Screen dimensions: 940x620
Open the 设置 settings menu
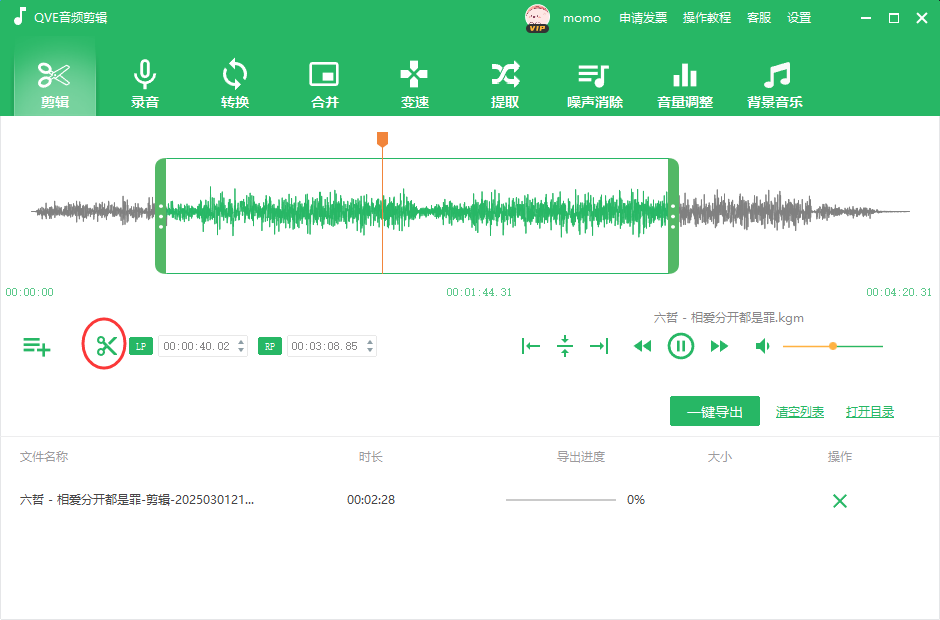click(x=799, y=18)
